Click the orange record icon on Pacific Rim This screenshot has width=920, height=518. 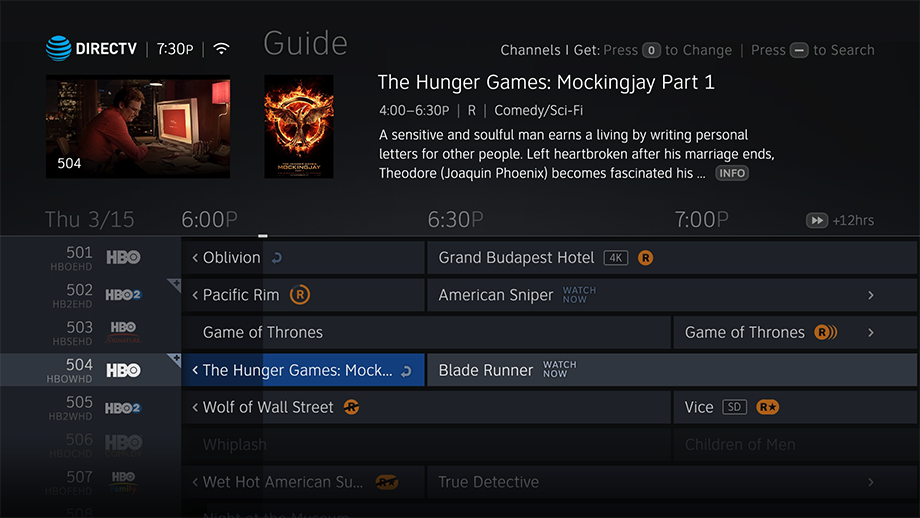[300, 294]
